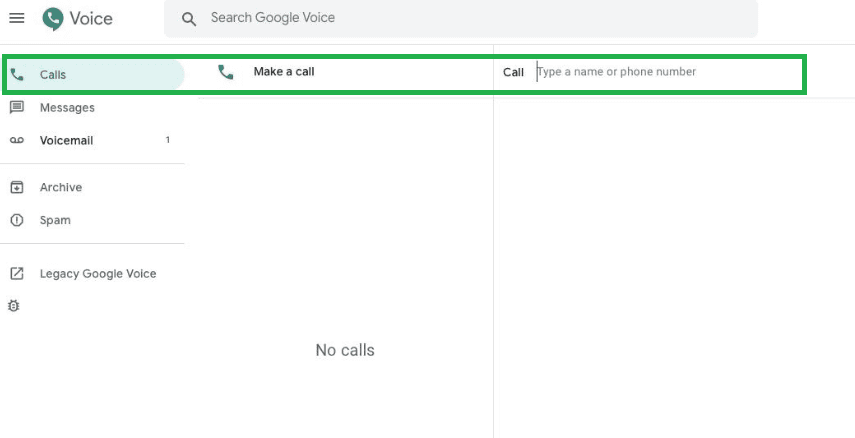855x438 pixels.
Task: Open the Legacy Google Voice link
Action: tap(98, 274)
